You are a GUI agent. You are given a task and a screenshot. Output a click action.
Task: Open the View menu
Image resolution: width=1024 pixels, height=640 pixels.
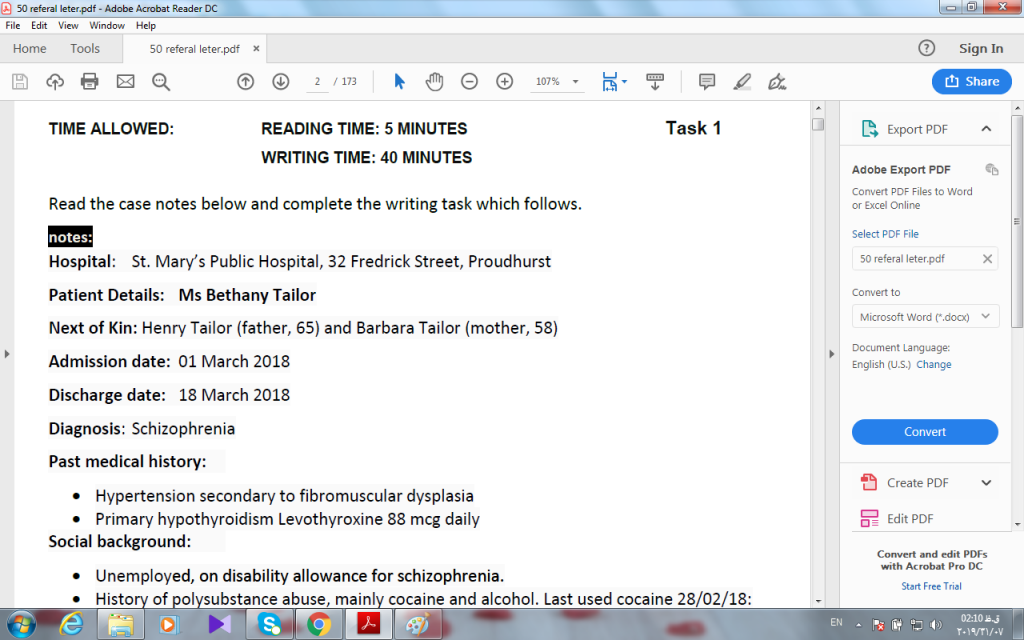pyautogui.click(x=68, y=25)
